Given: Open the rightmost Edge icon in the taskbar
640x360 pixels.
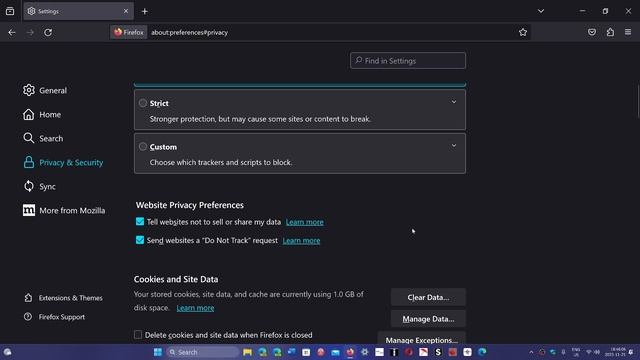Looking at the screenshot, I should [482, 352].
